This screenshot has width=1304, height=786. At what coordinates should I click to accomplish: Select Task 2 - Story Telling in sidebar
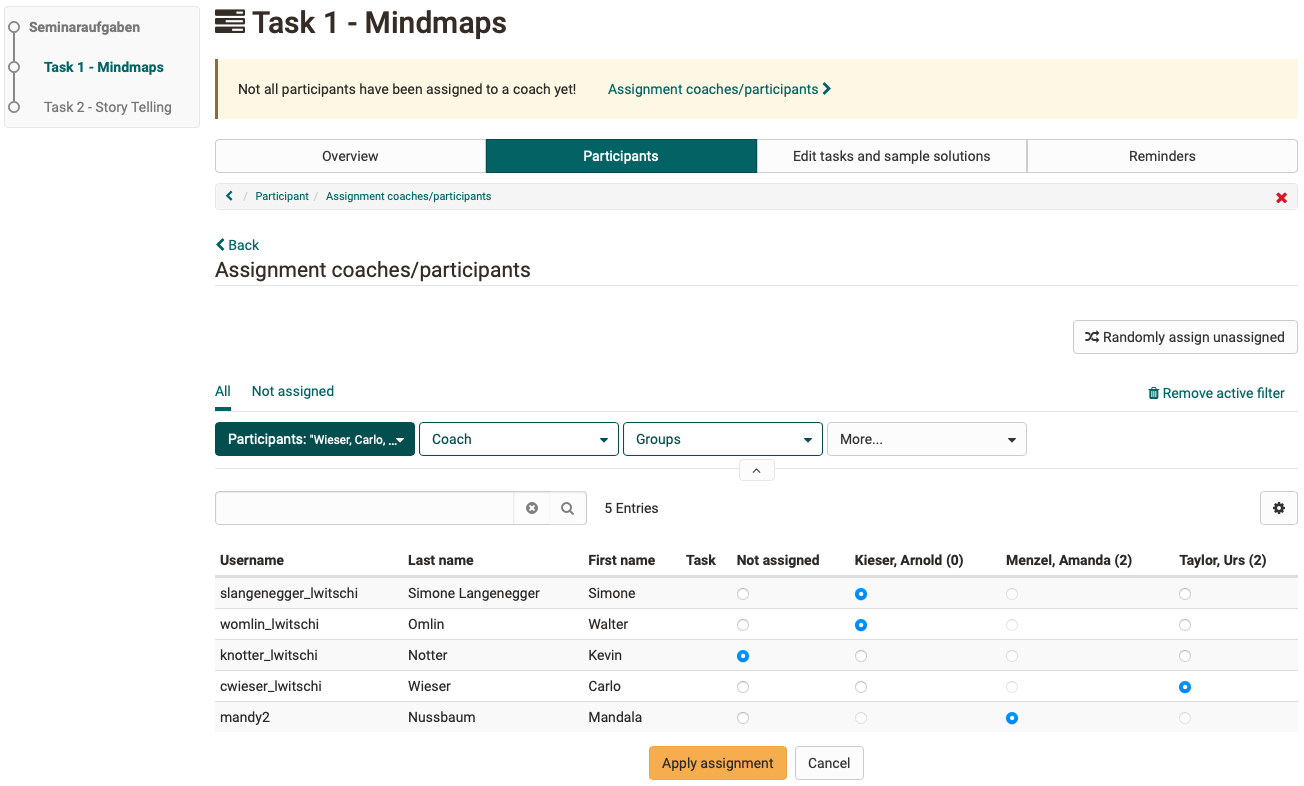click(107, 107)
